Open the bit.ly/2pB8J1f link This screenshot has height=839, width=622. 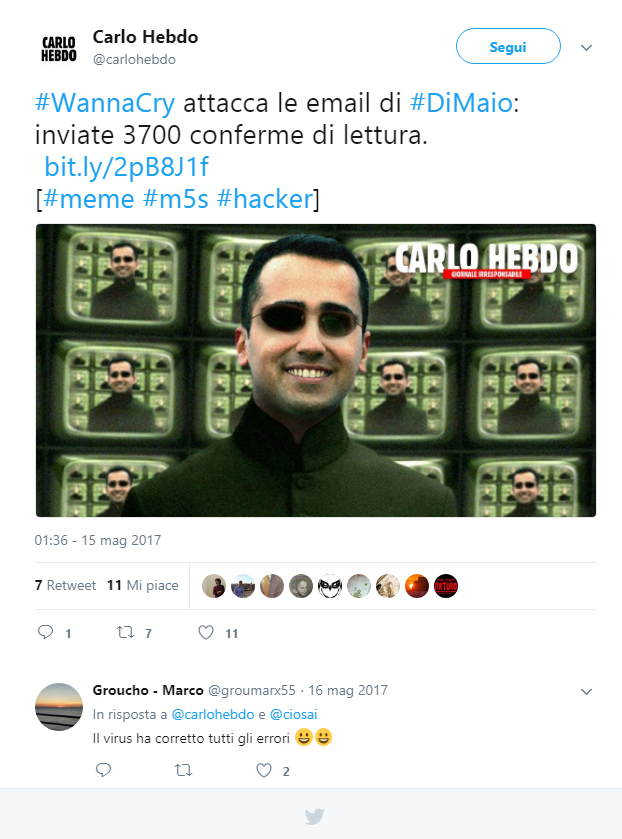[x=126, y=167]
